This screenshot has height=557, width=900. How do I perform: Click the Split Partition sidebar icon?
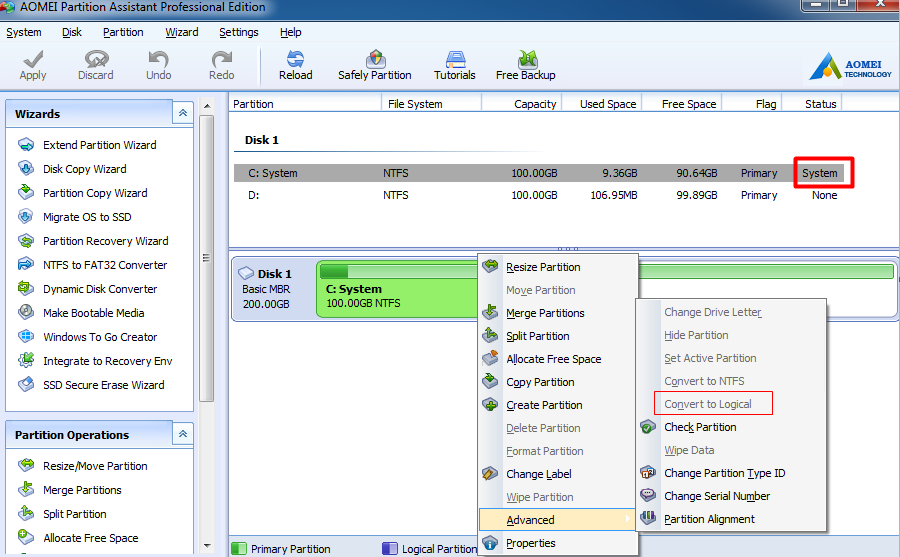point(26,513)
